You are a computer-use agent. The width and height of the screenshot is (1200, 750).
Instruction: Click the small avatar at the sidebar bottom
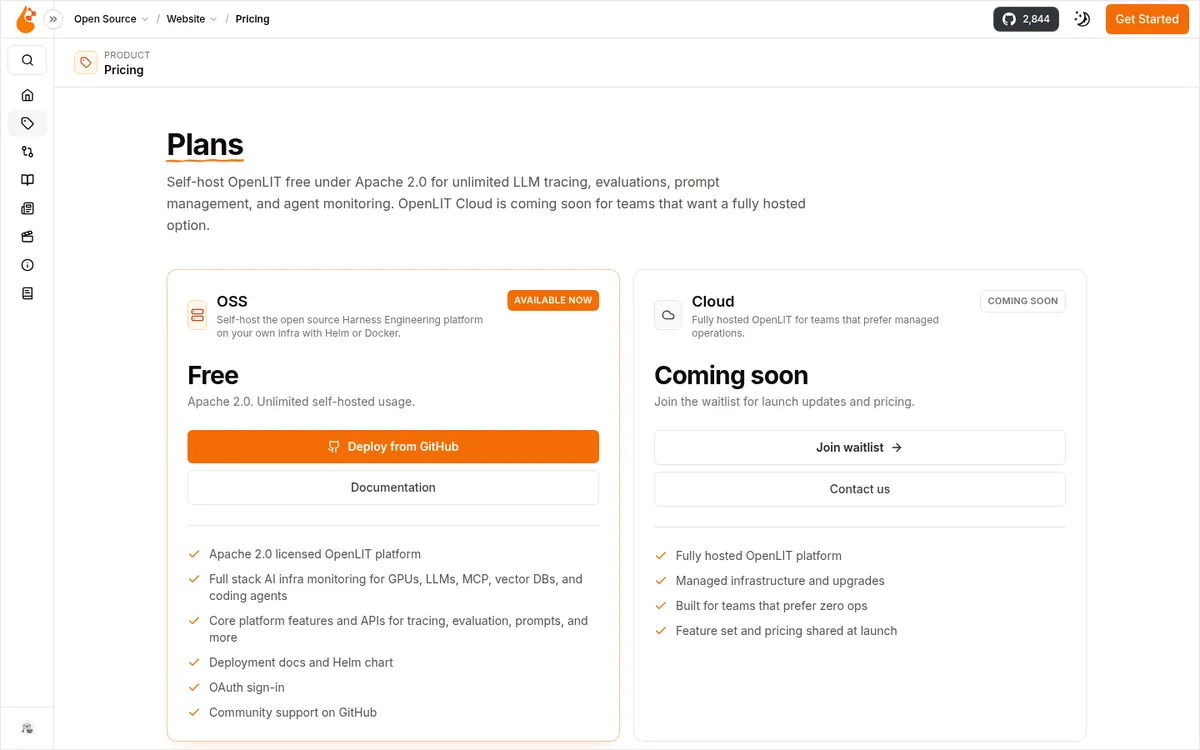click(x=27, y=728)
